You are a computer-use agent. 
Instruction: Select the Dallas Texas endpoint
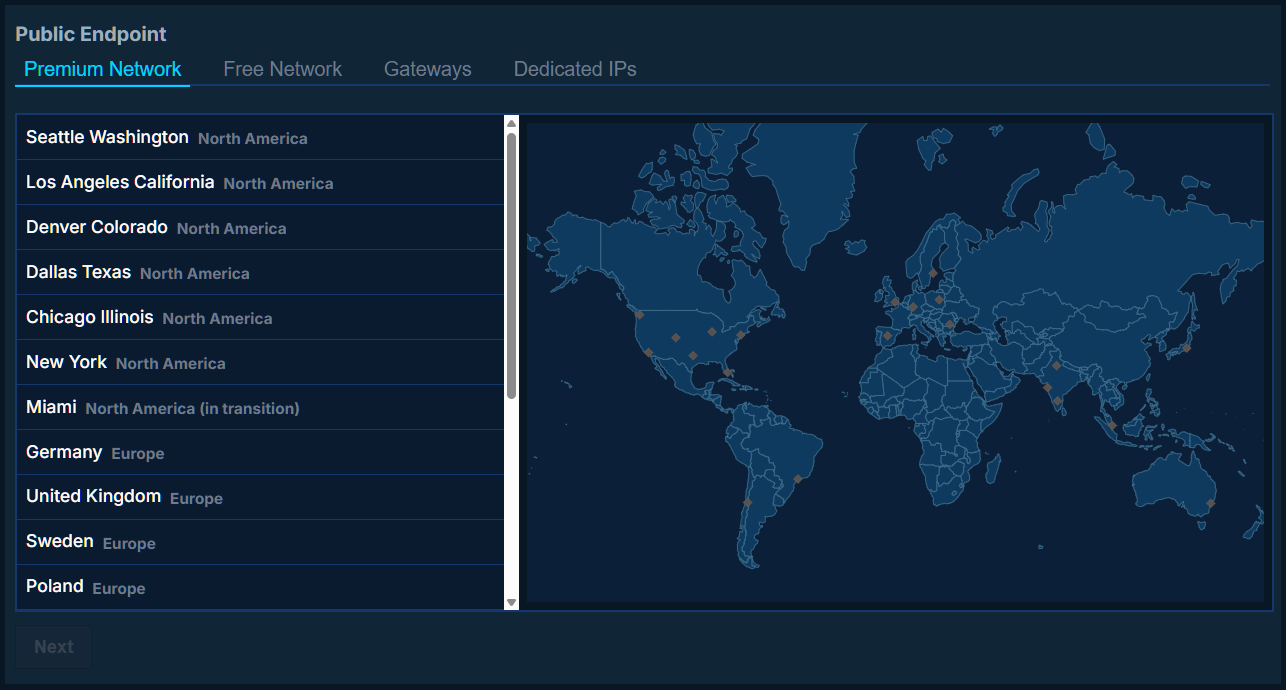pos(260,272)
